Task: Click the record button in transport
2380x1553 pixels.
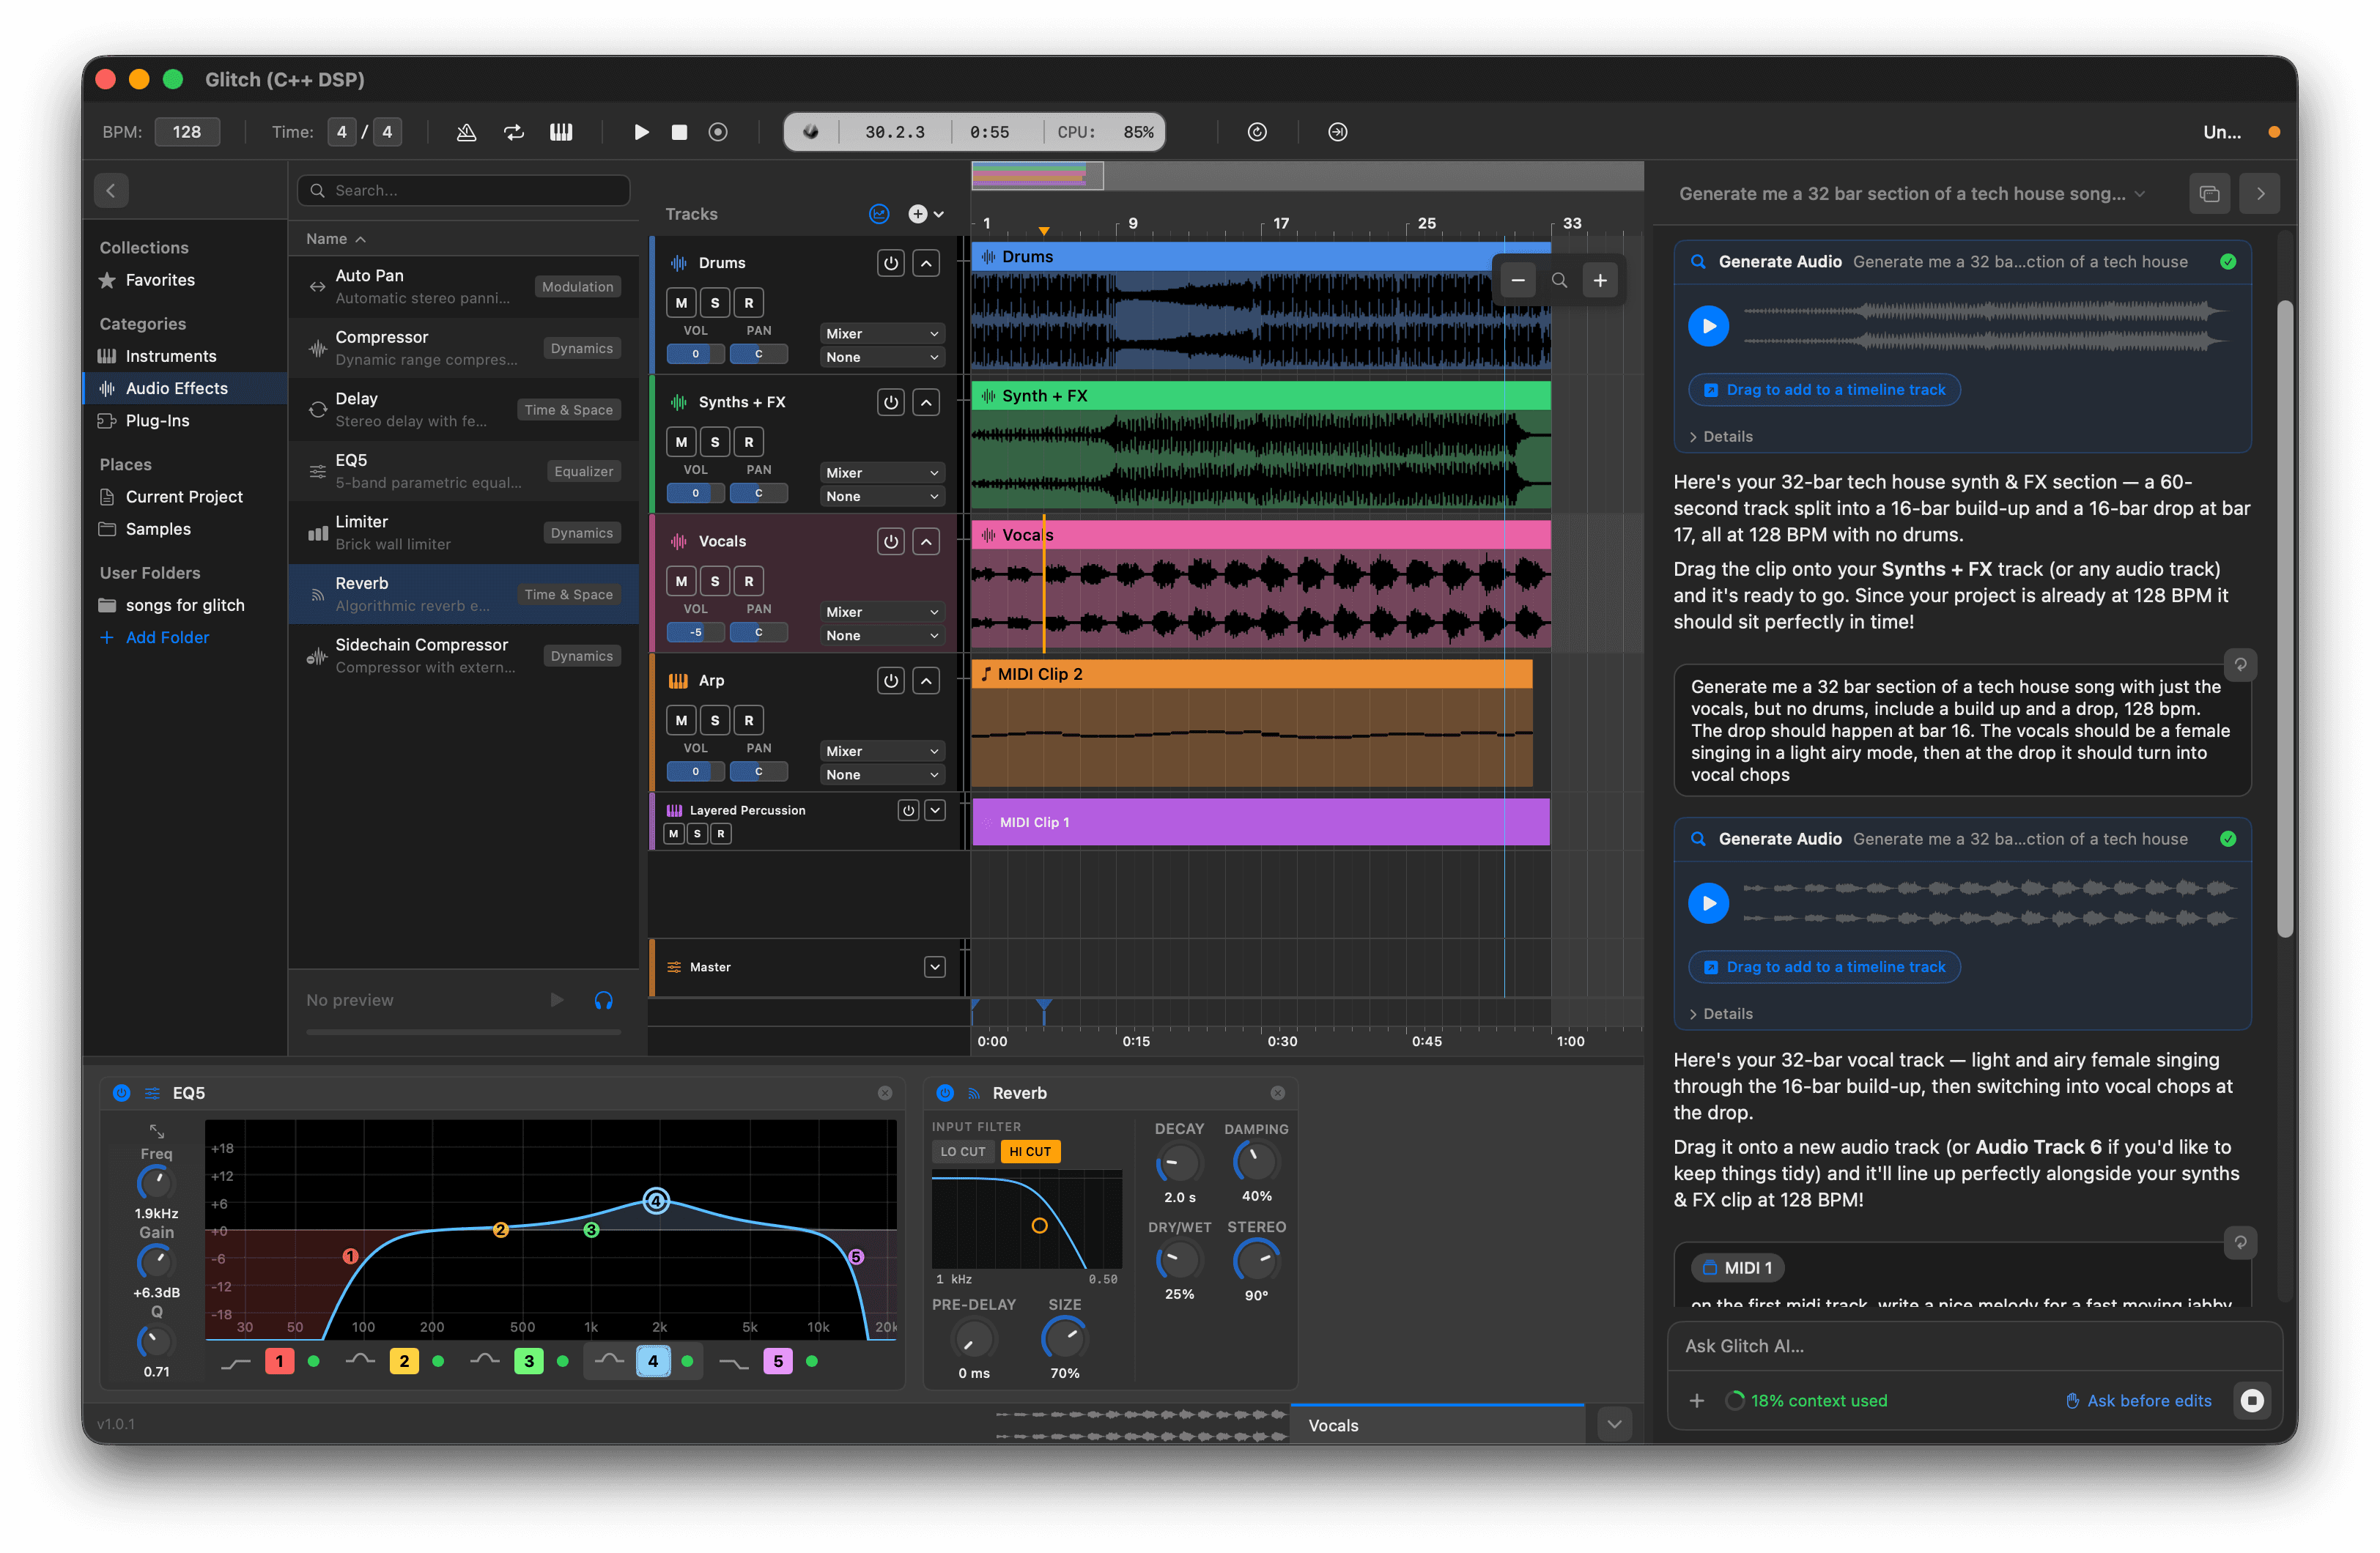Action: click(718, 132)
